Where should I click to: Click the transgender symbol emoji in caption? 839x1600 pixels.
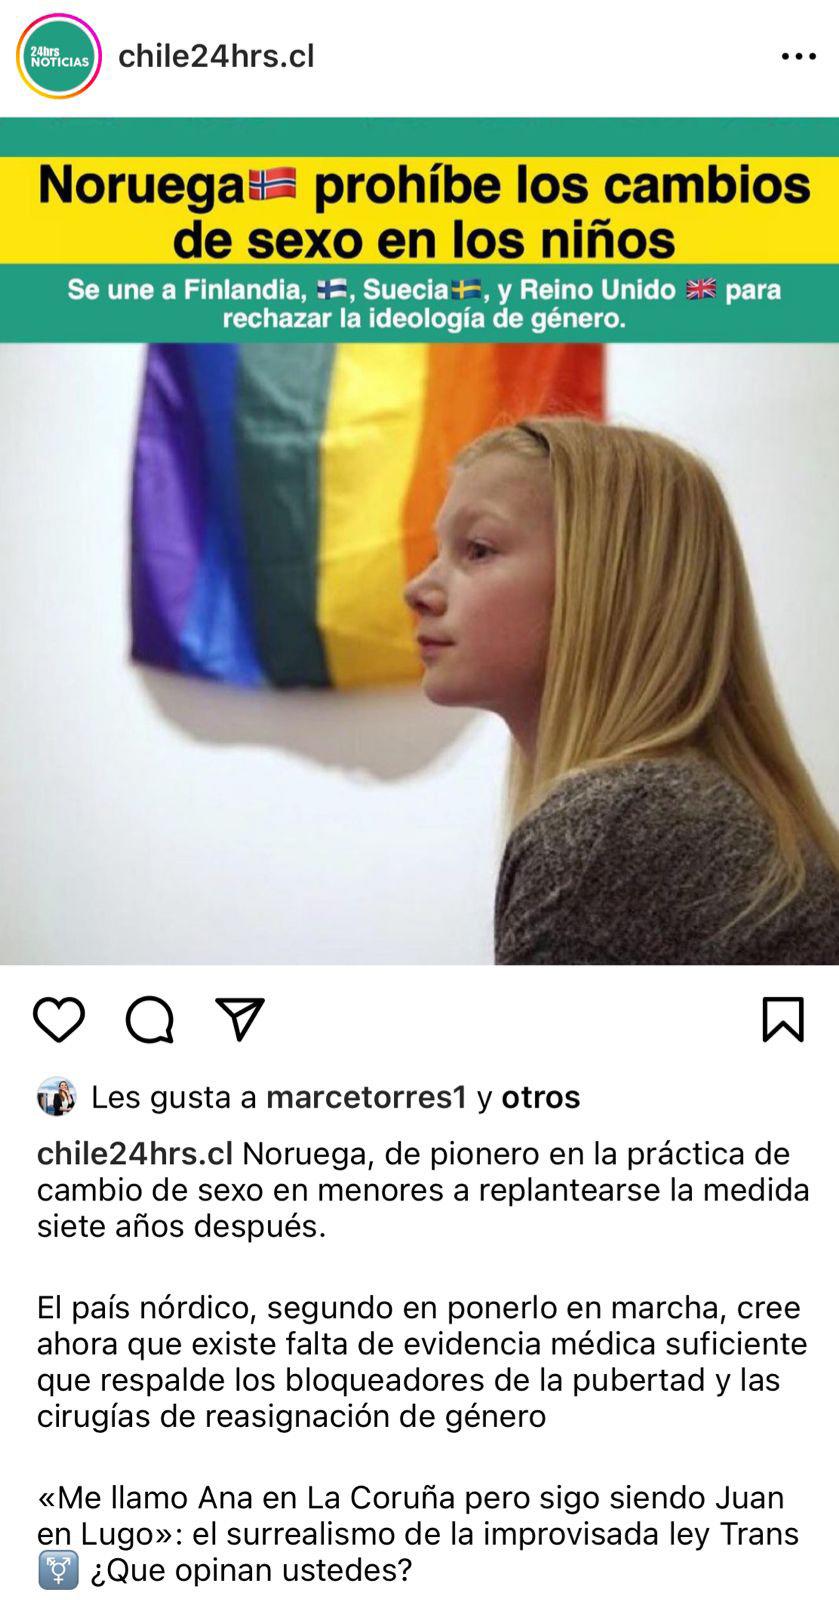coord(58,1570)
